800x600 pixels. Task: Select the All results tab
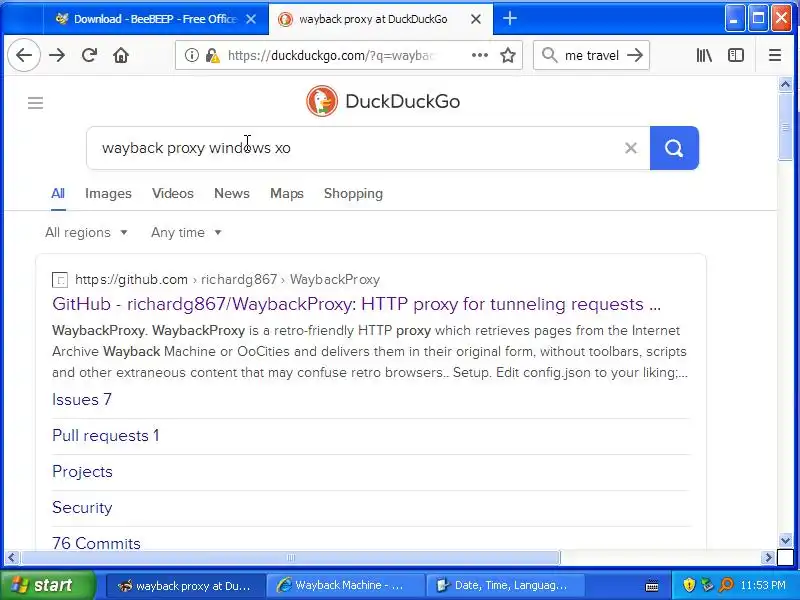[x=58, y=193]
